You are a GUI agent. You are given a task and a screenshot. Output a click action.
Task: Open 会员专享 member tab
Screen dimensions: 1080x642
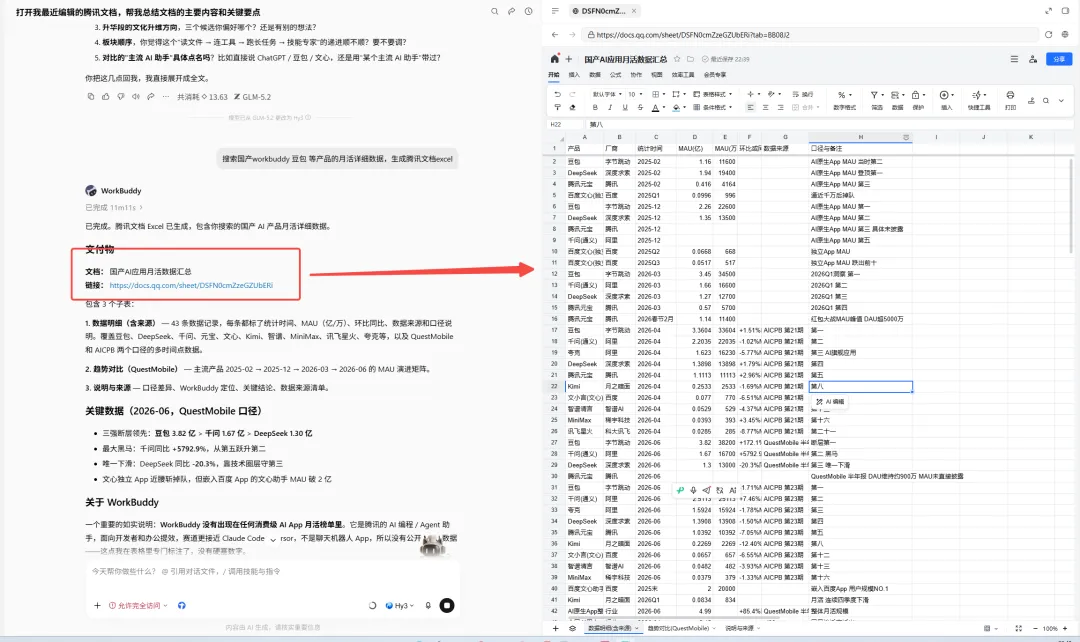715,74
